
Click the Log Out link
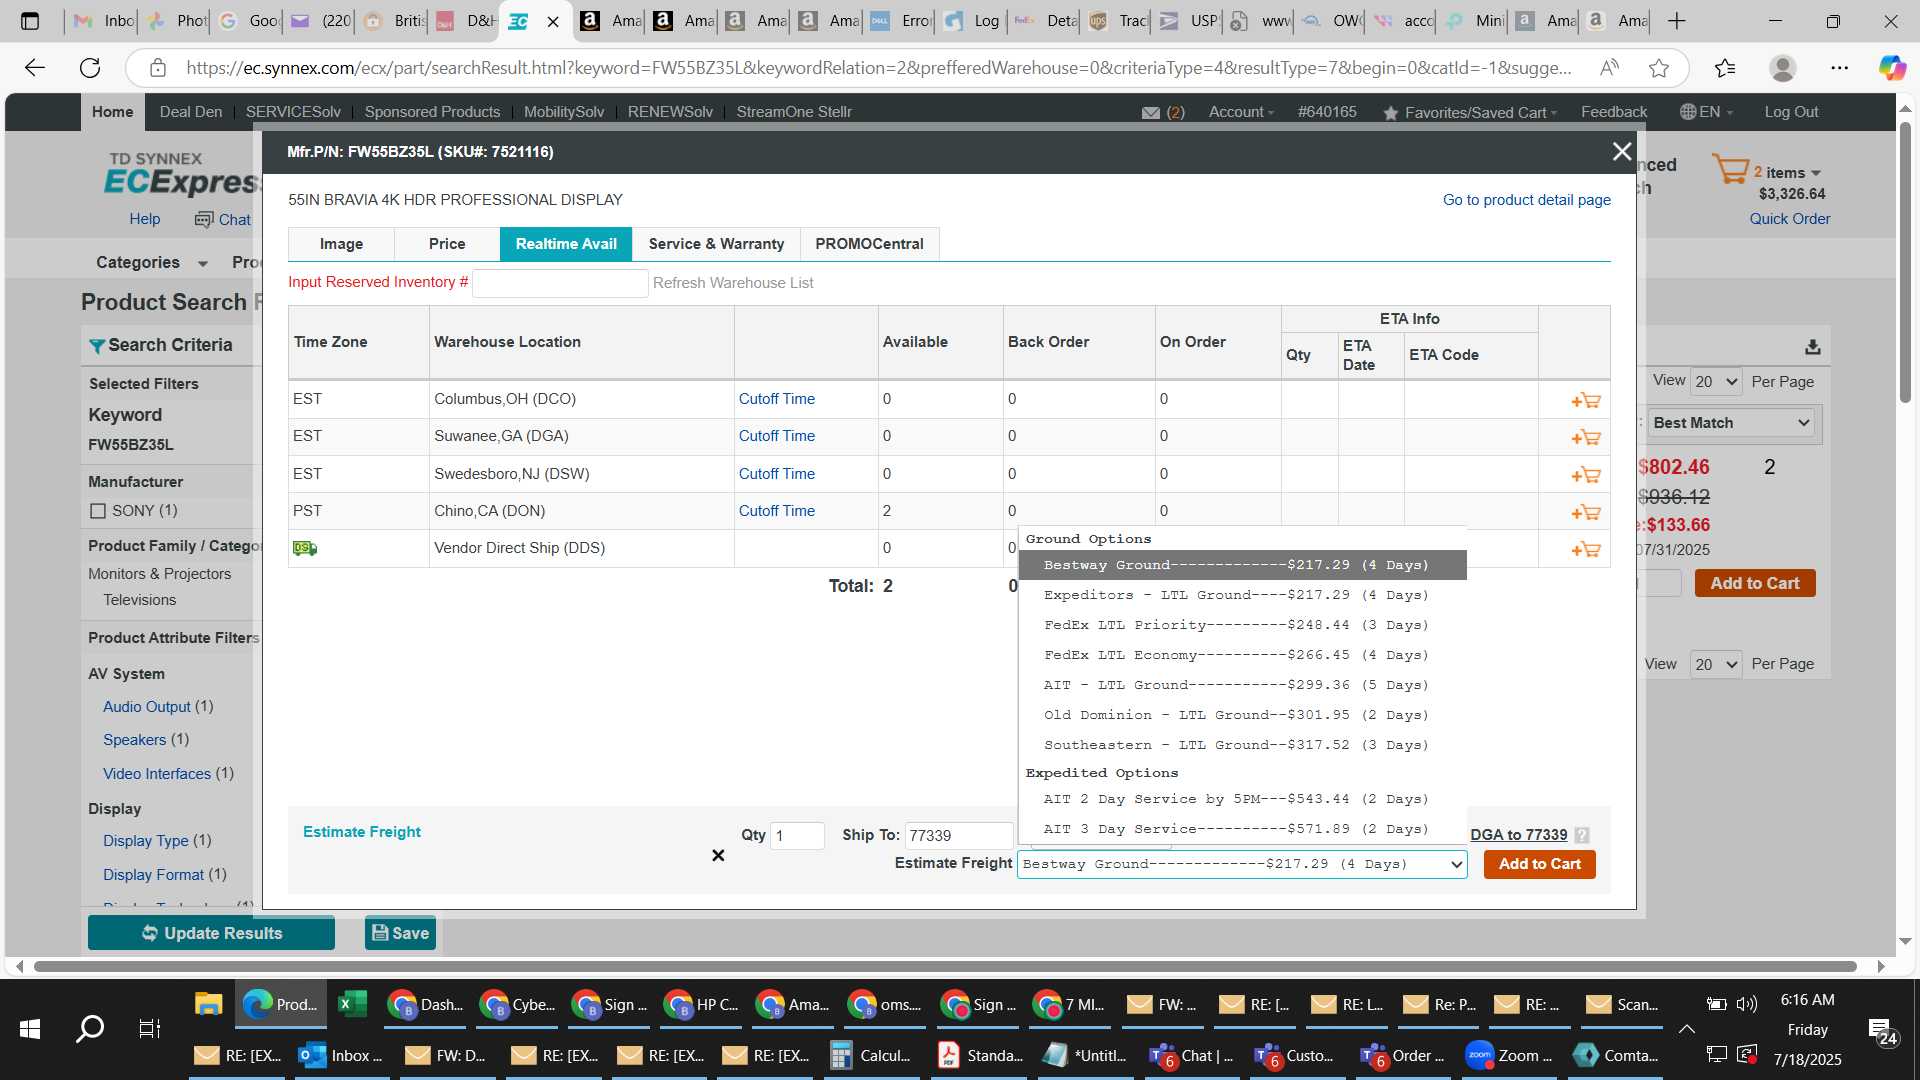(x=1791, y=112)
